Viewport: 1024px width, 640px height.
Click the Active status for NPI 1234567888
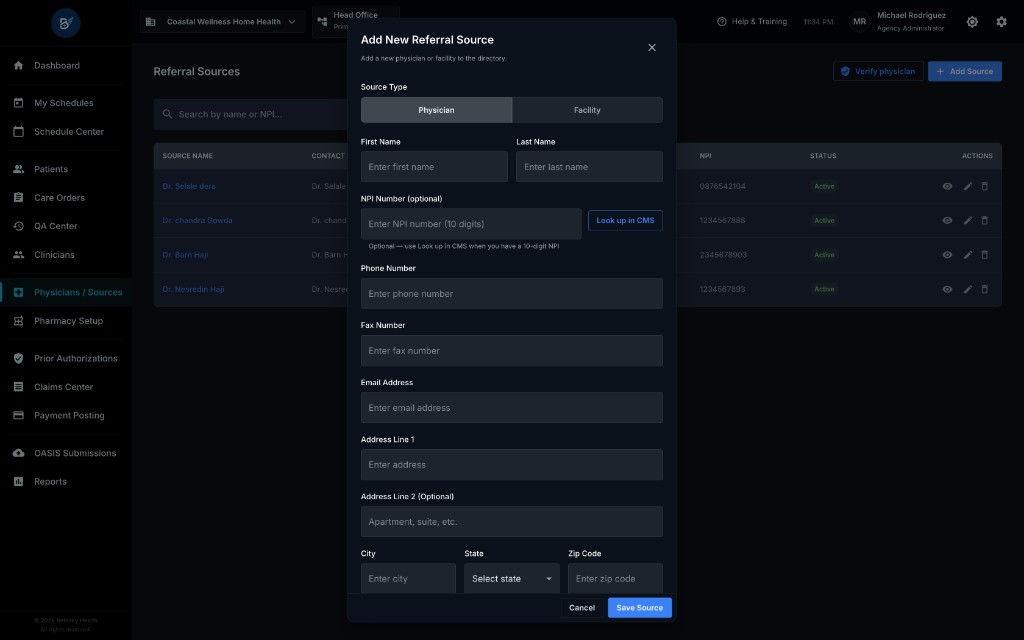tap(824, 221)
